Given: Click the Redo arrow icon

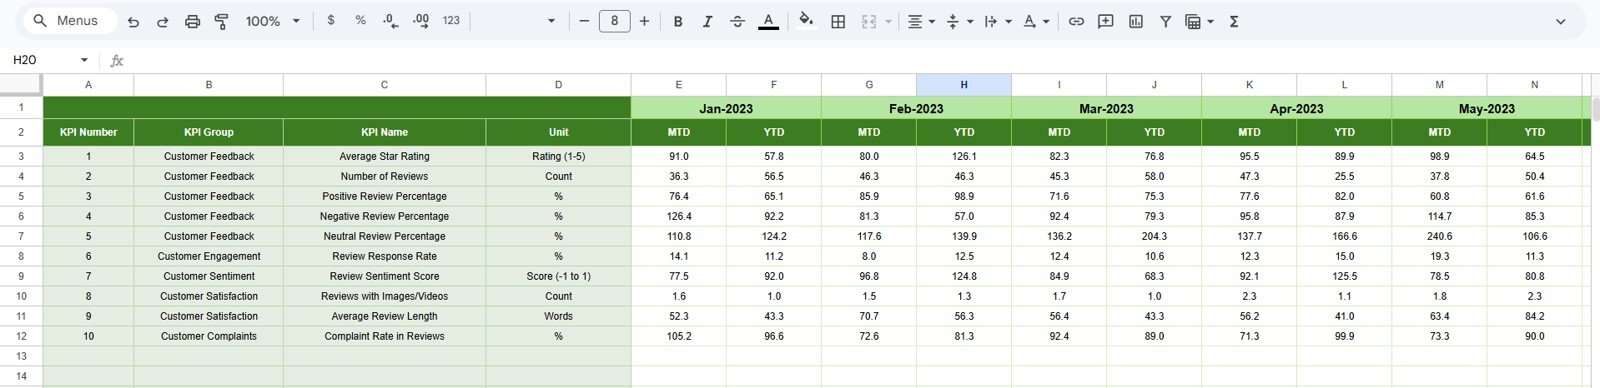Looking at the screenshot, I should point(162,21).
